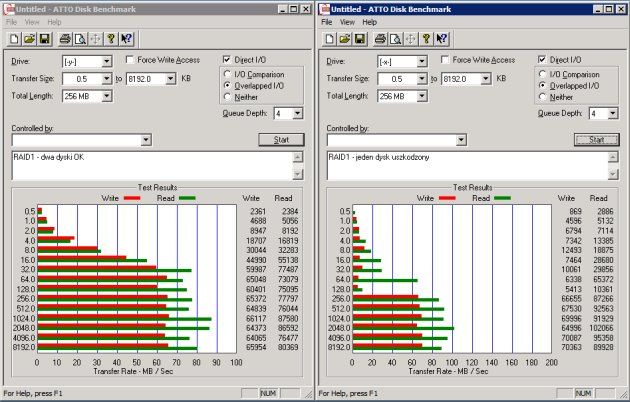Click the yellow Help question-mark icon in right window
The width and height of the screenshot is (630, 402).
click(x=426, y=39)
